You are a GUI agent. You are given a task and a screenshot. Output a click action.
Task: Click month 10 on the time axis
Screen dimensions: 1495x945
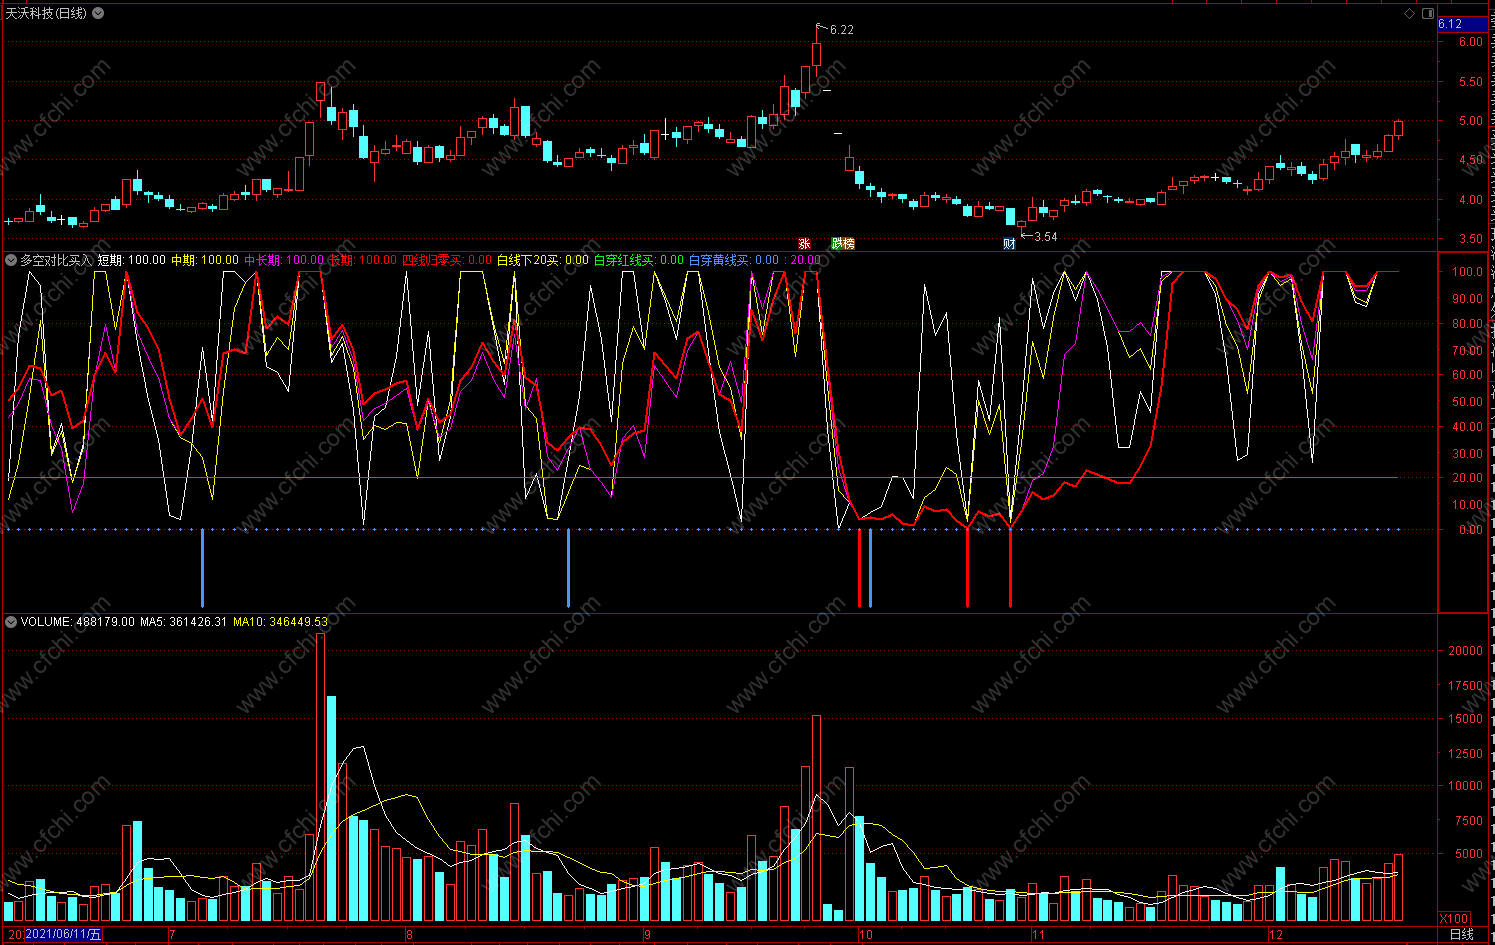coord(865,935)
